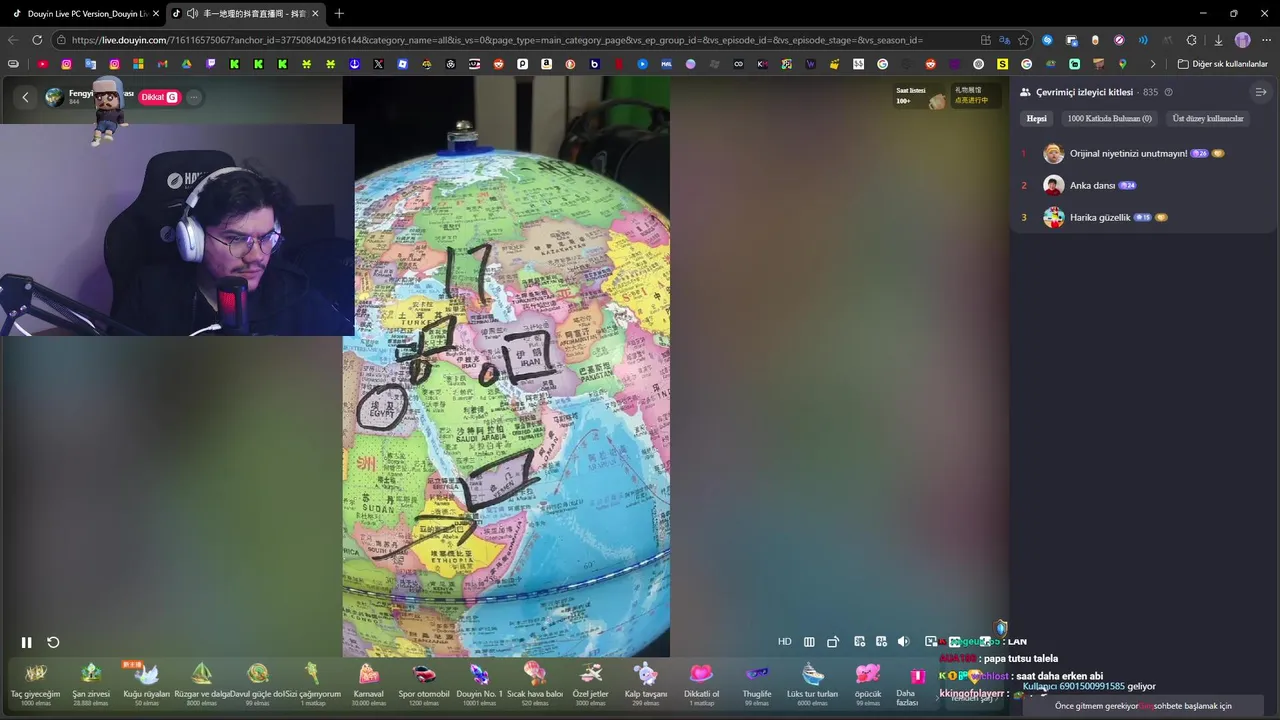Refresh the live stream with reload icon
Screen dimensions: 1280x720
coord(53,642)
